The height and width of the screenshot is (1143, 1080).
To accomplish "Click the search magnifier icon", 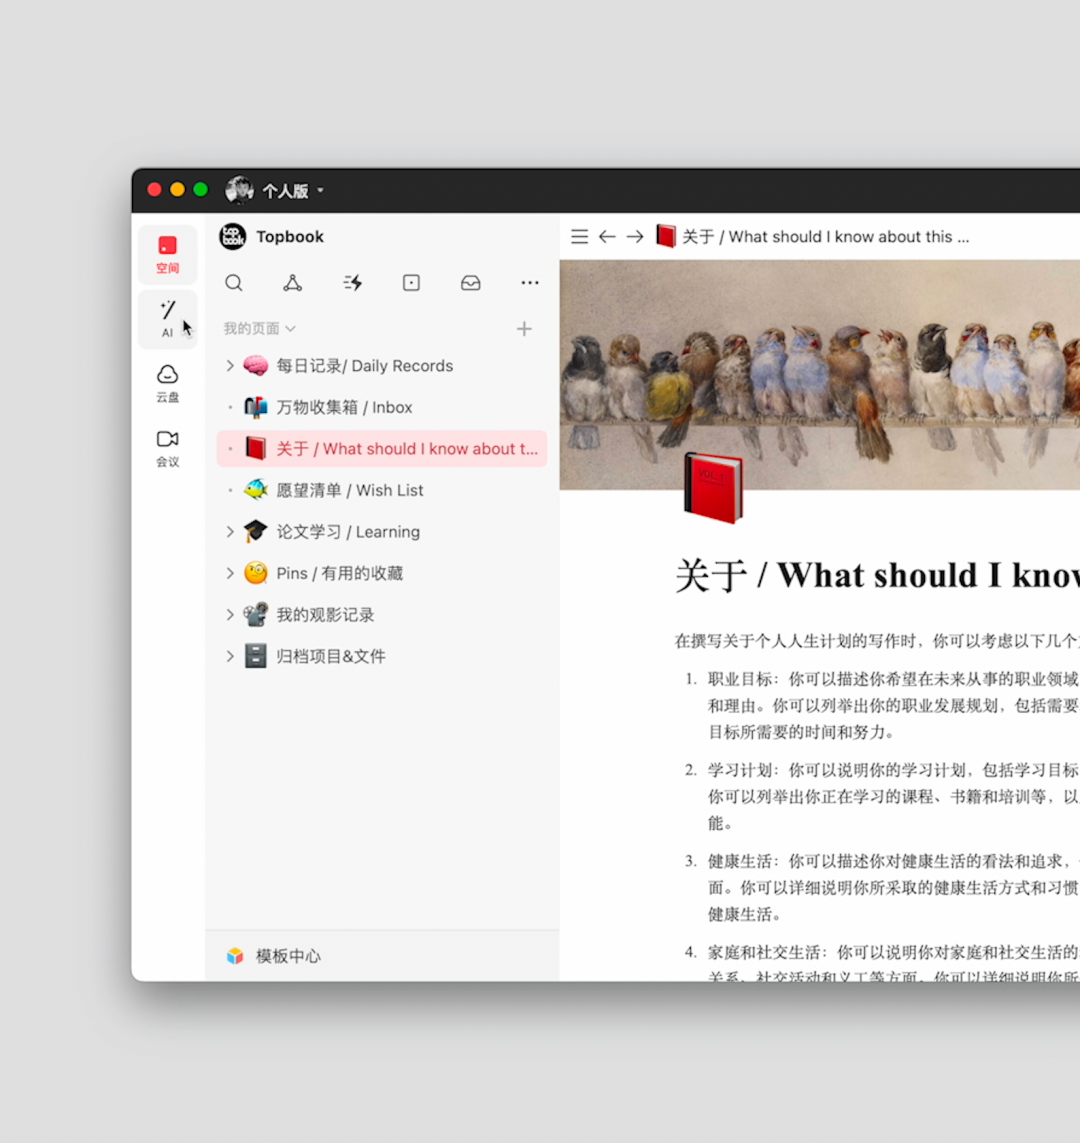I will pos(234,283).
